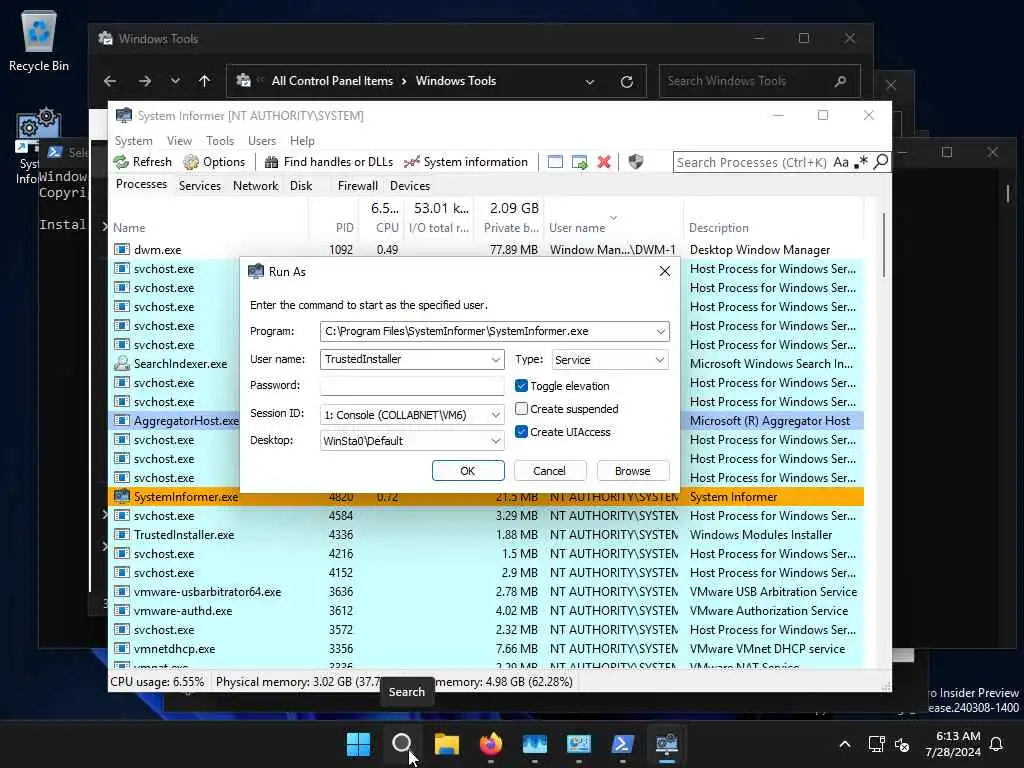Expand the Session ID dropdown
The height and width of the screenshot is (768, 1024).
click(496, 415)
